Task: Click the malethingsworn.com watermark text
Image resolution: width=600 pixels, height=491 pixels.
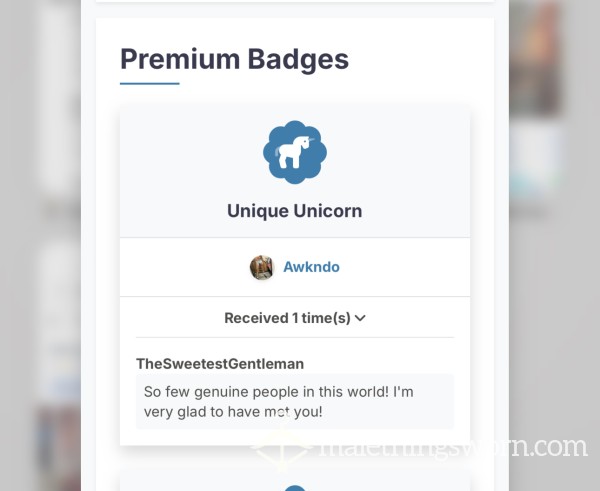Action: coord(453,447)
